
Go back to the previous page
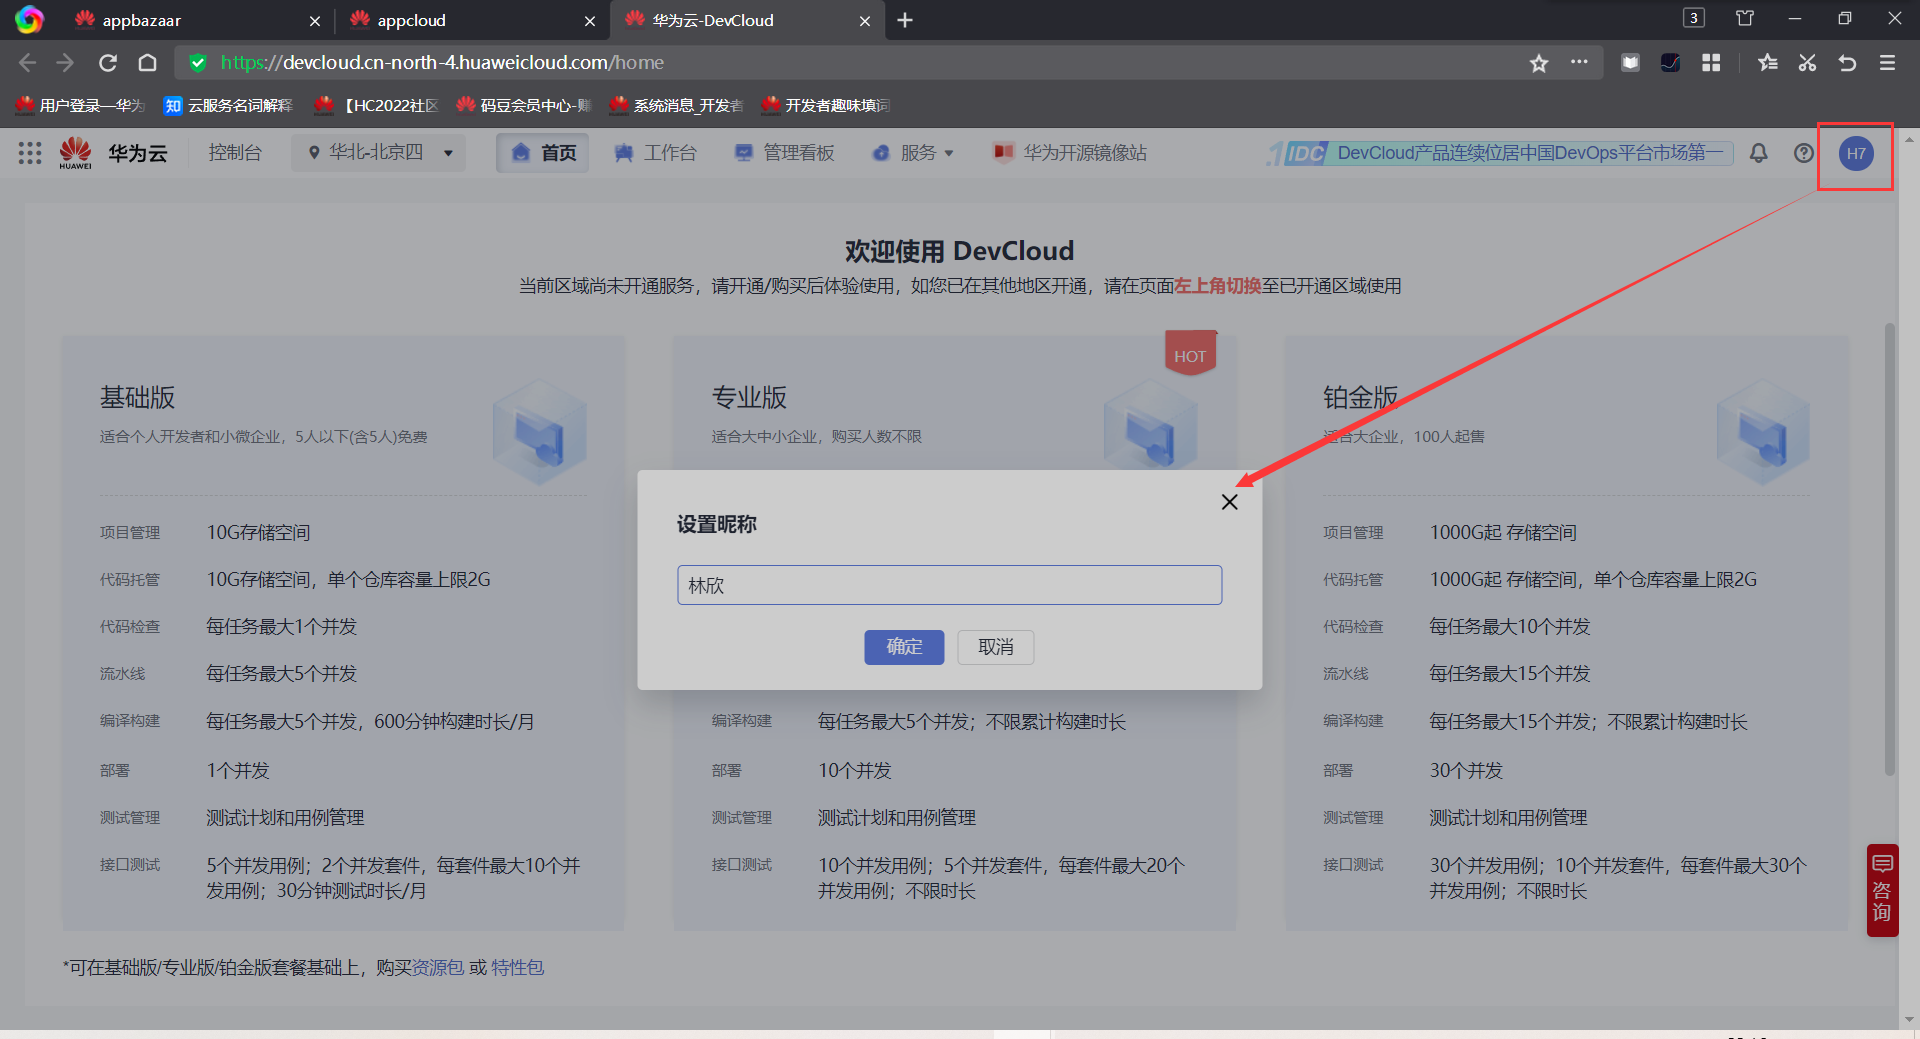(27, 63)
